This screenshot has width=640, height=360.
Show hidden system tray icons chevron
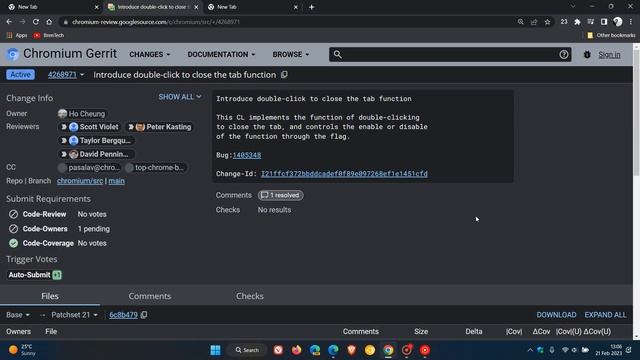(x=530, y=350)
